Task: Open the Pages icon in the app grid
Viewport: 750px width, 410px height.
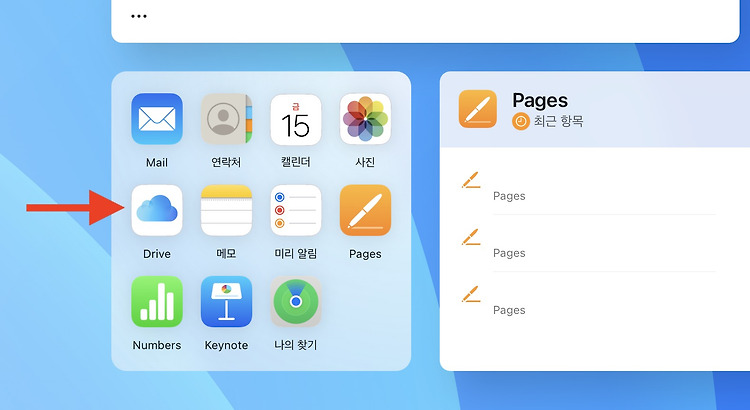Action: 365,210
